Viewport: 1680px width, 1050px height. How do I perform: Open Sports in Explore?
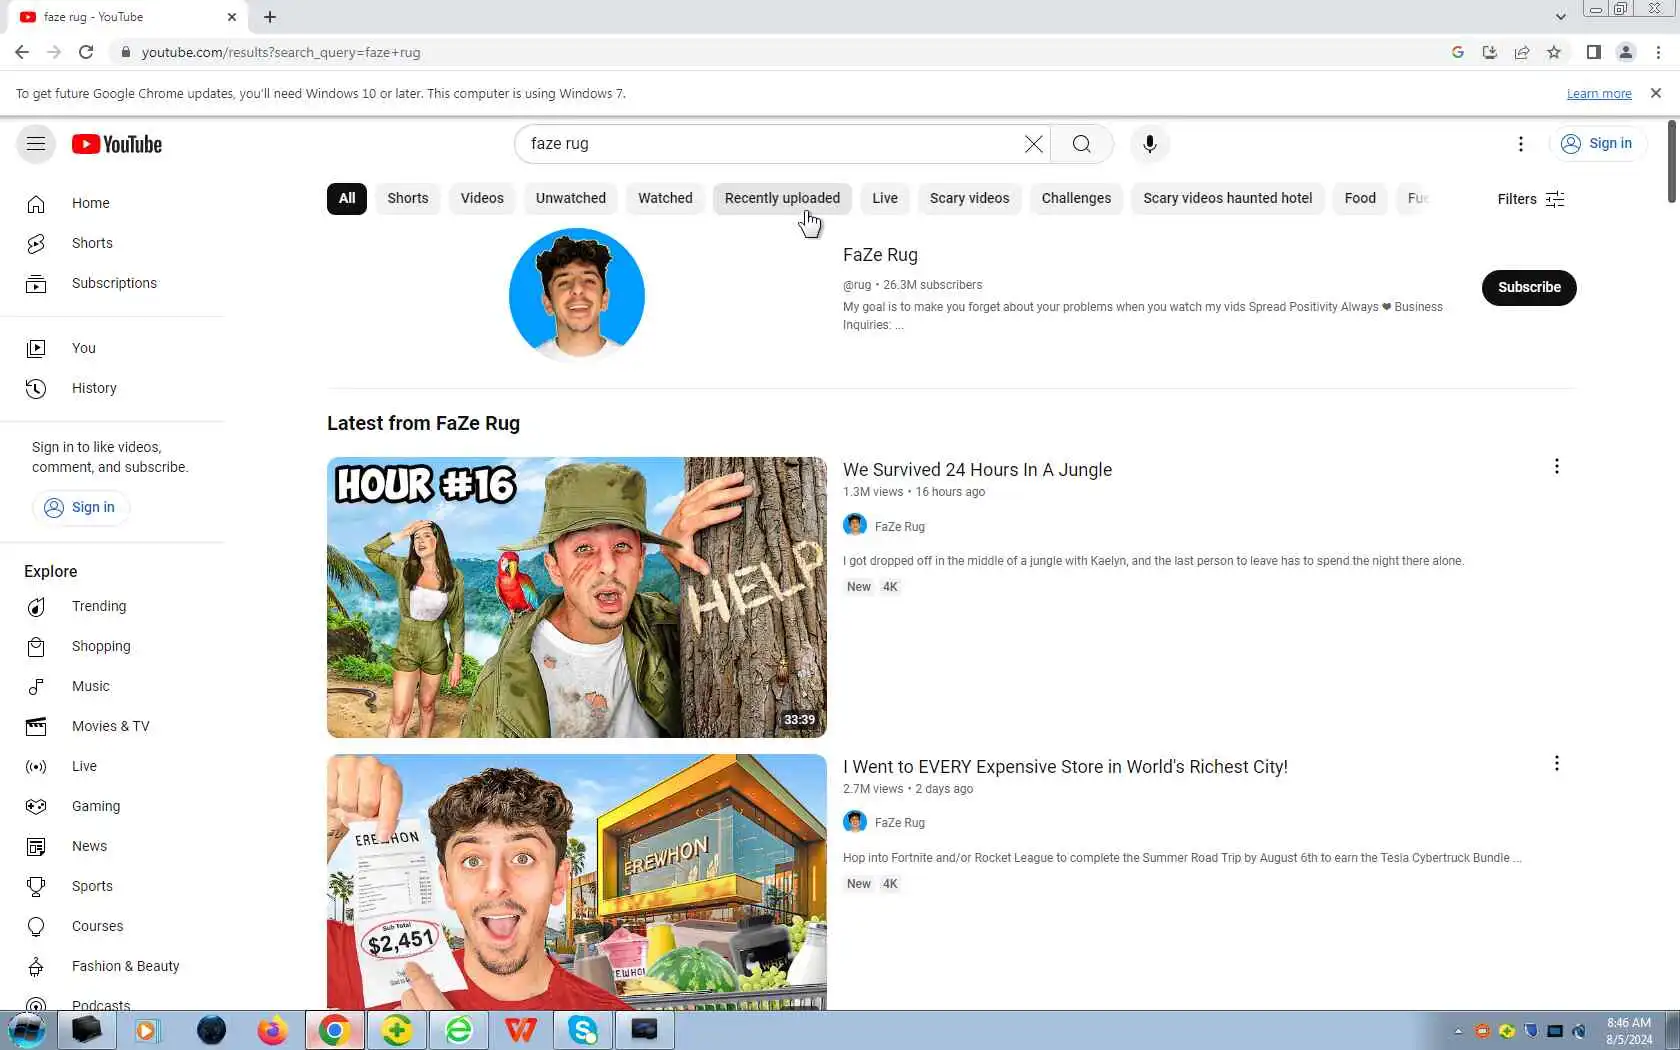click(x=112, y=886)
